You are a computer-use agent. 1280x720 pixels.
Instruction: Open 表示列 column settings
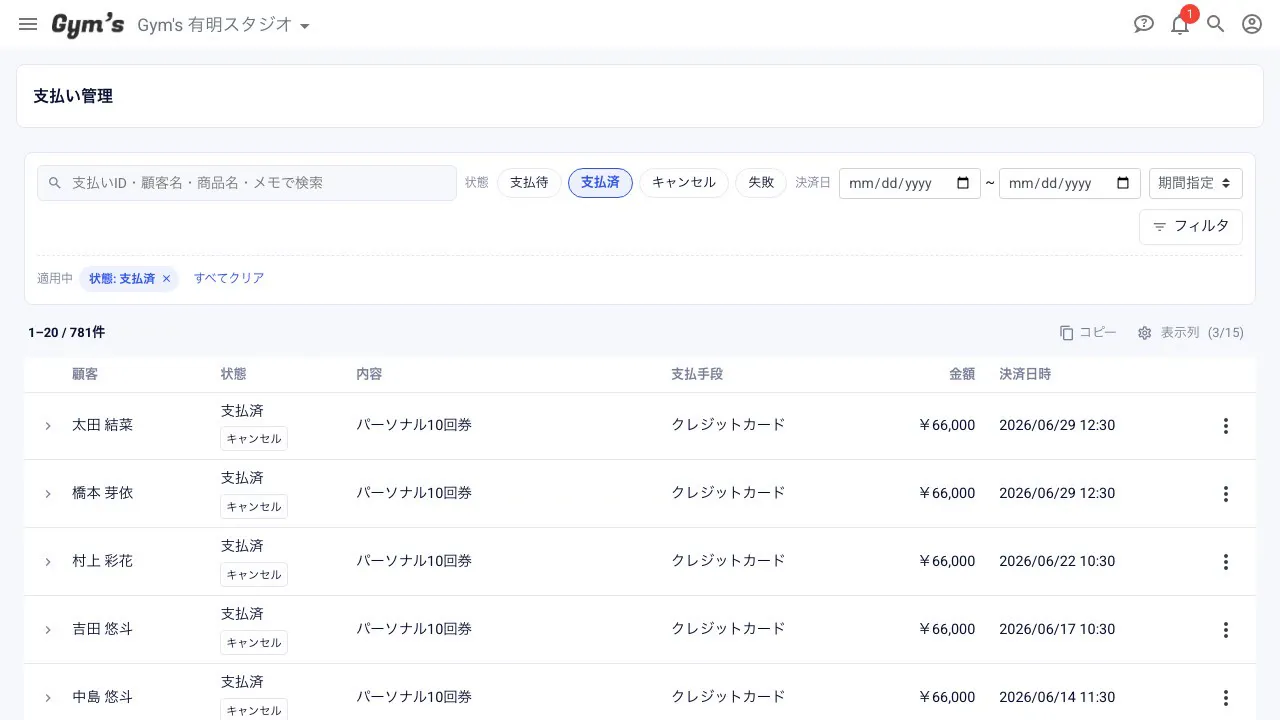(x=1190, y=332)
